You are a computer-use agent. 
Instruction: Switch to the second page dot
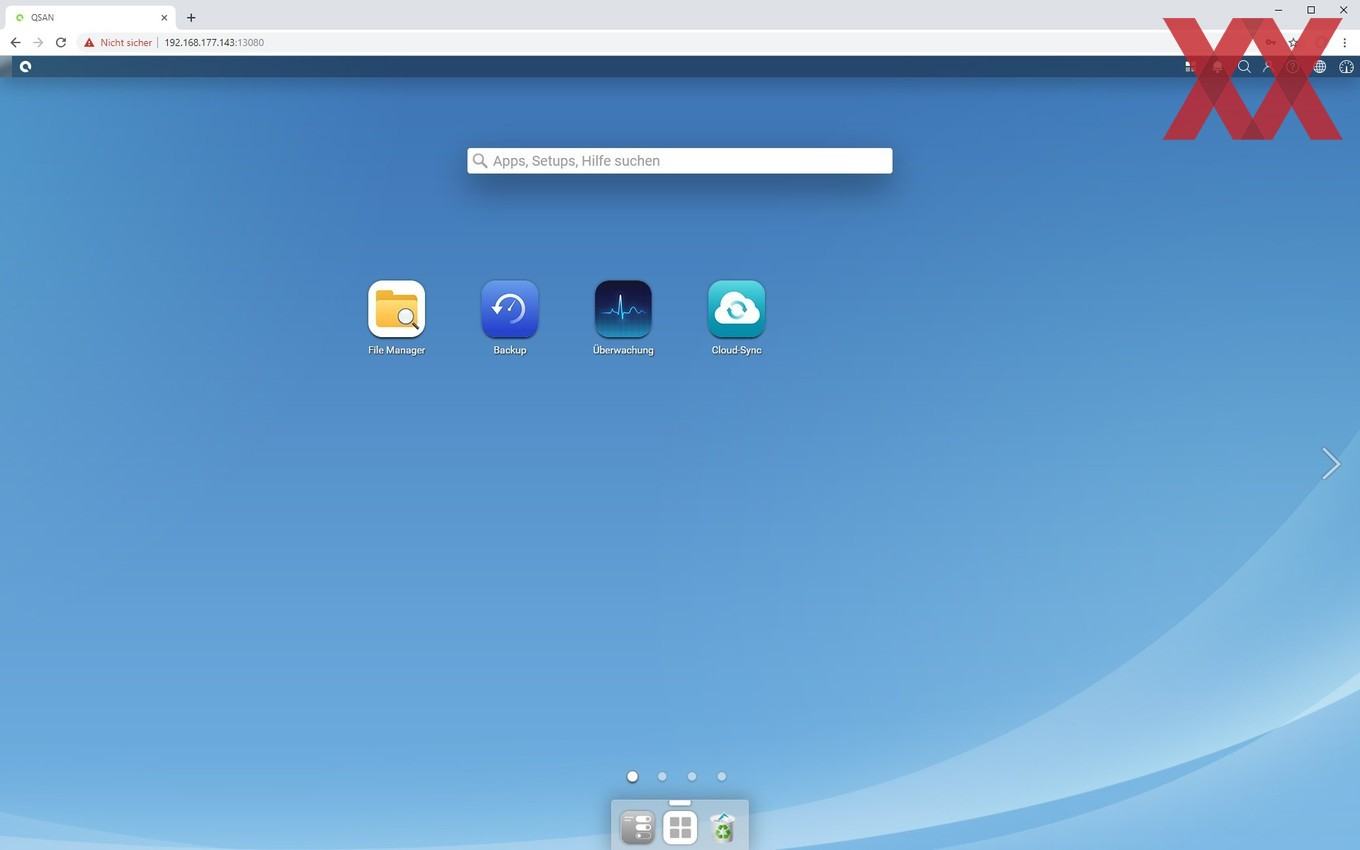click(x=662, y=776)
